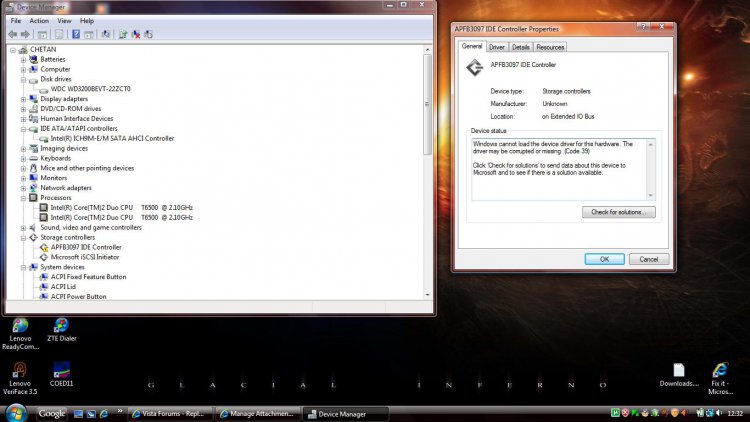Select WDC WD3200BEVT-22ZCT0 disk drive
Viewport: 750px width, 422px height.
click(90, 89)
